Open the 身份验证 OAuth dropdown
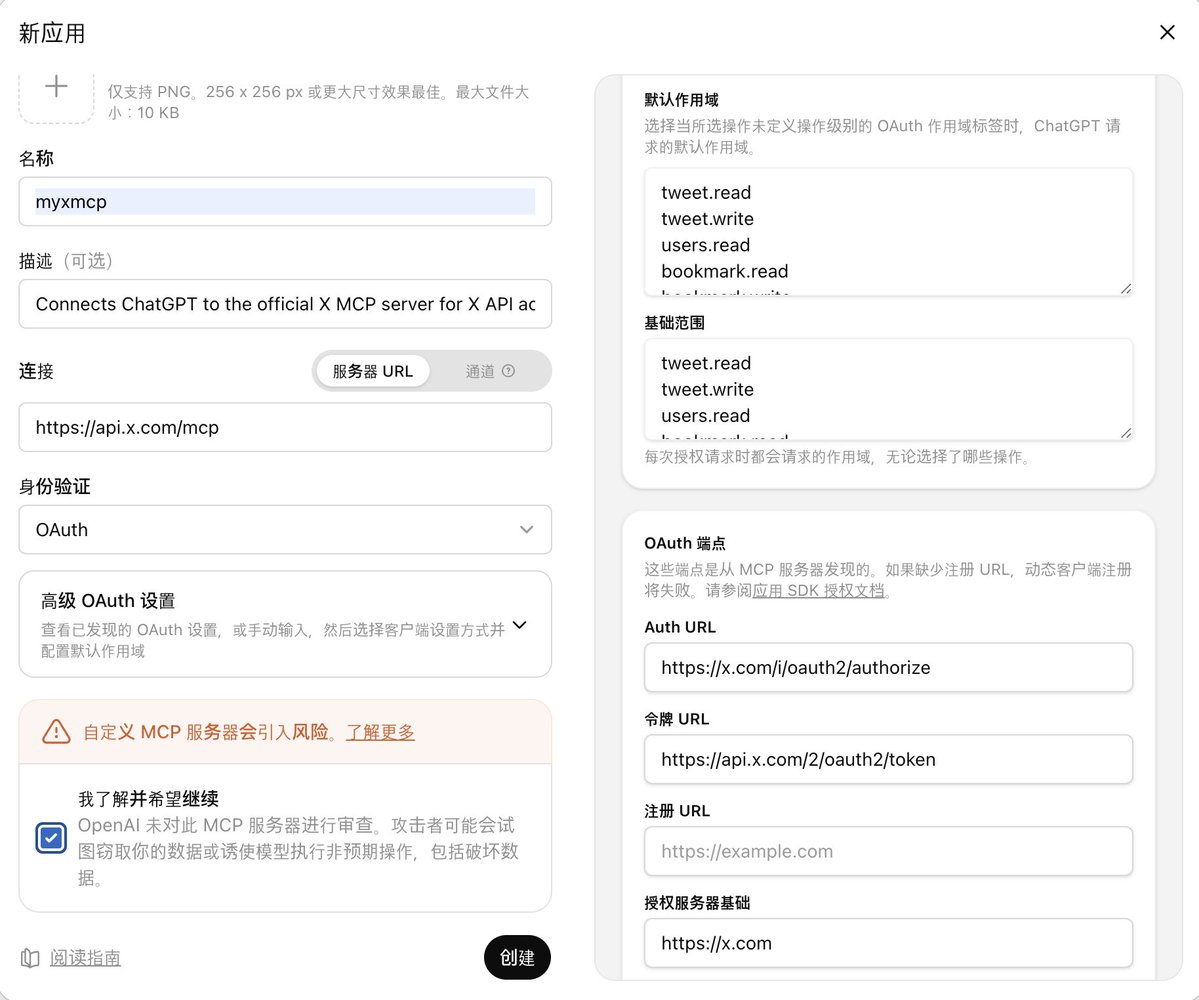 tap(285, 529)
